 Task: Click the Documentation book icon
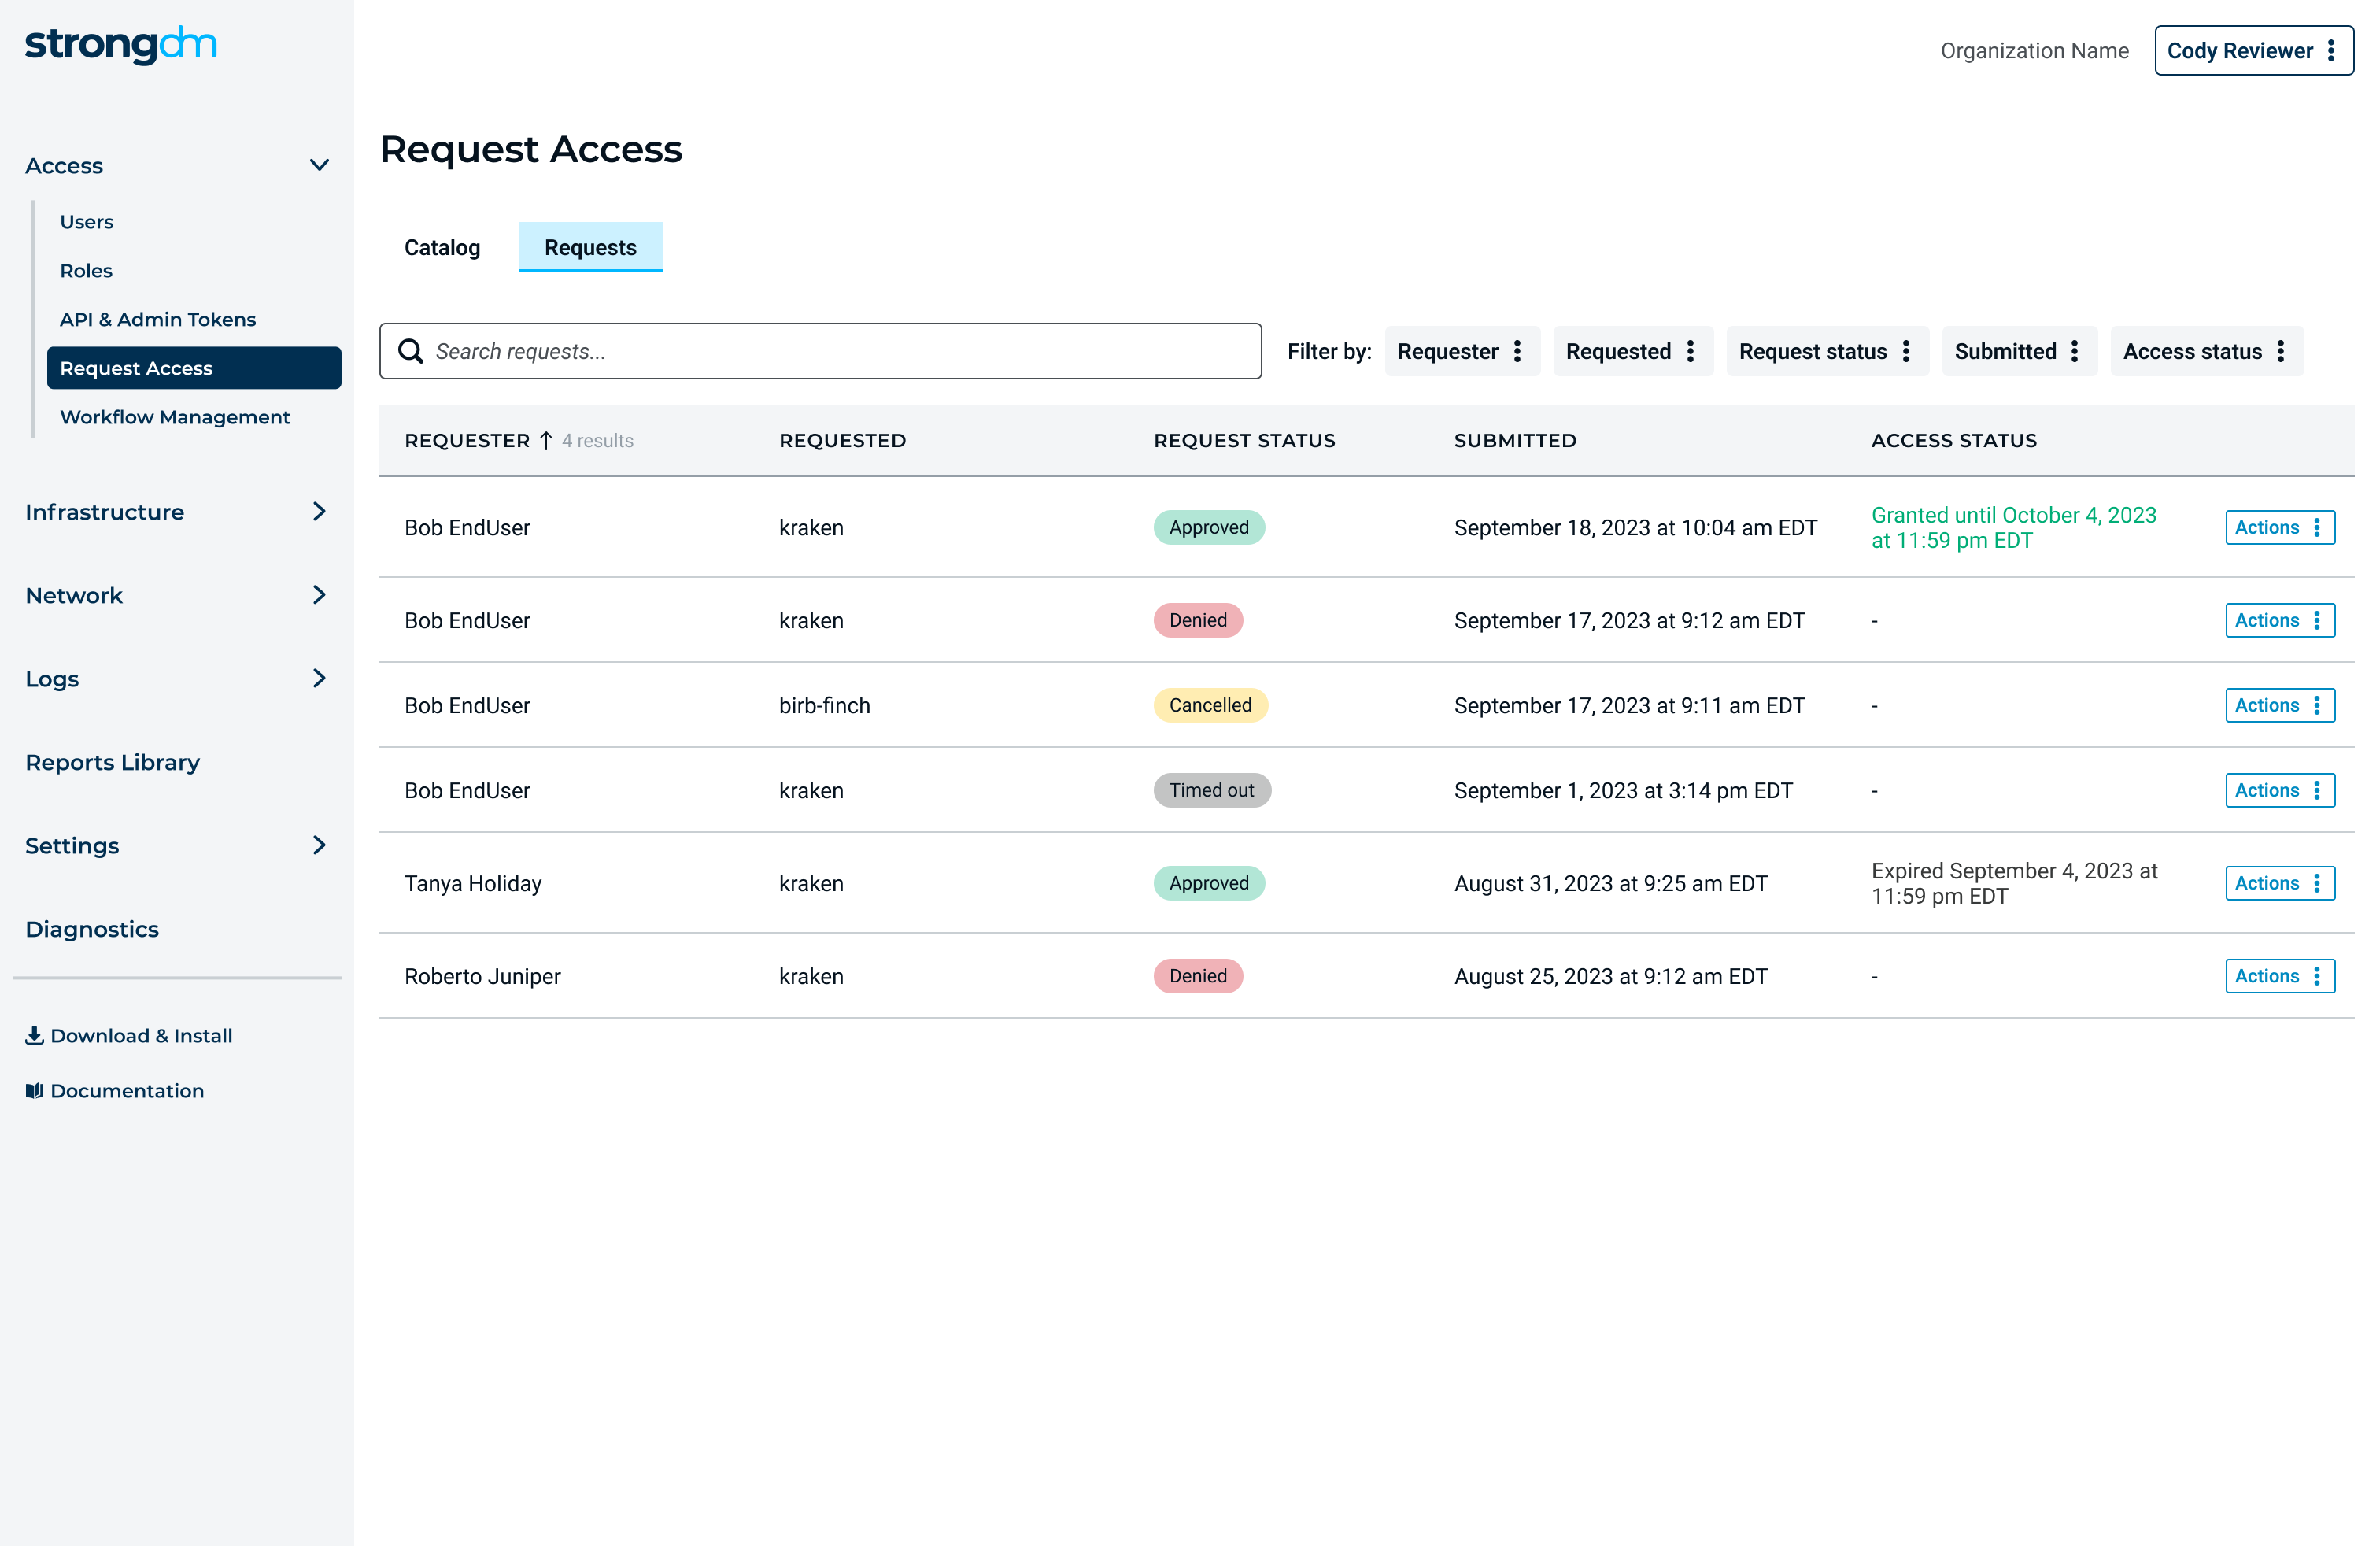point(34,1090)
